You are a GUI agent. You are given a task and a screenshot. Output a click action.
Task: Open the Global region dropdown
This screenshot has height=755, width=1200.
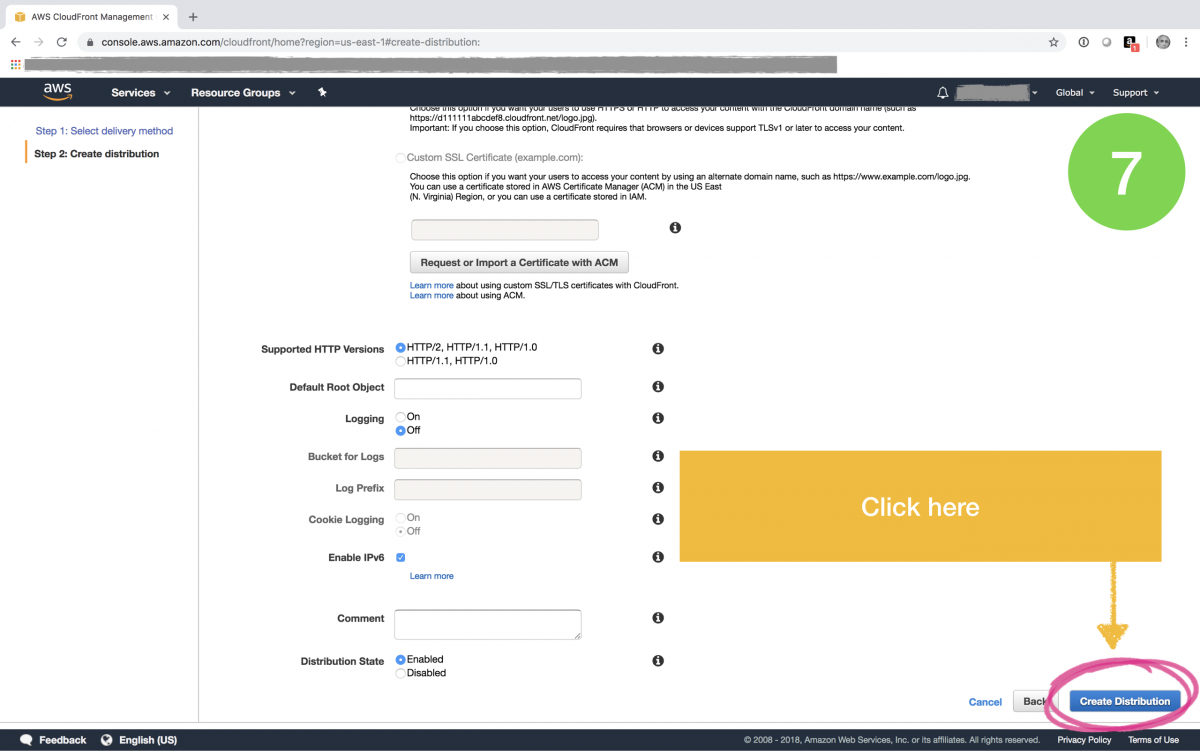click(x=1074, y=92)
